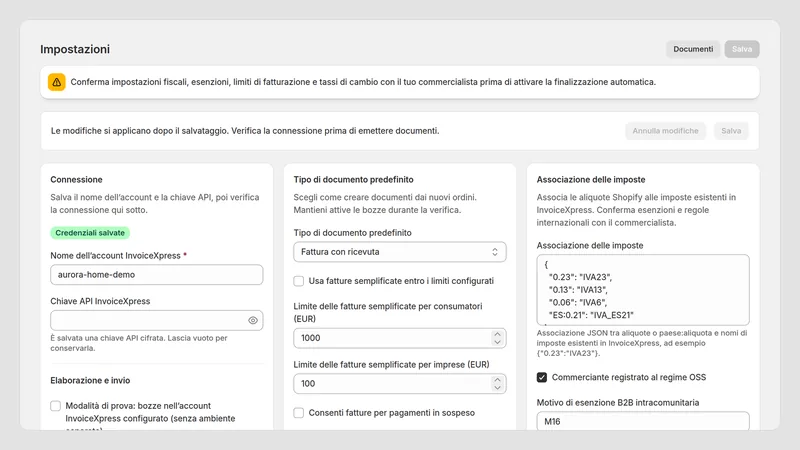Screen dimensions: 800x450
Task: Click the warning banner text about commercialista
Action: point(363,82)
